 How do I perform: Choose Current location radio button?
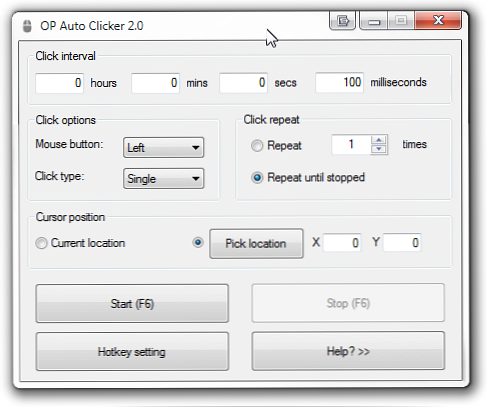41,243
